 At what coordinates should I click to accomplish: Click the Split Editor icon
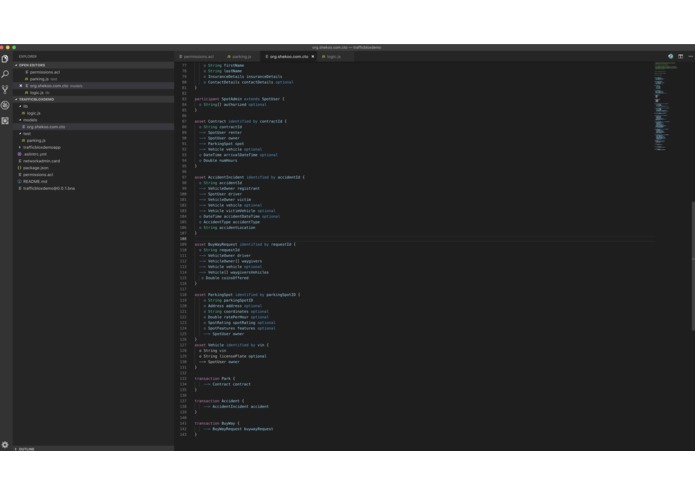tap(680, 56)
